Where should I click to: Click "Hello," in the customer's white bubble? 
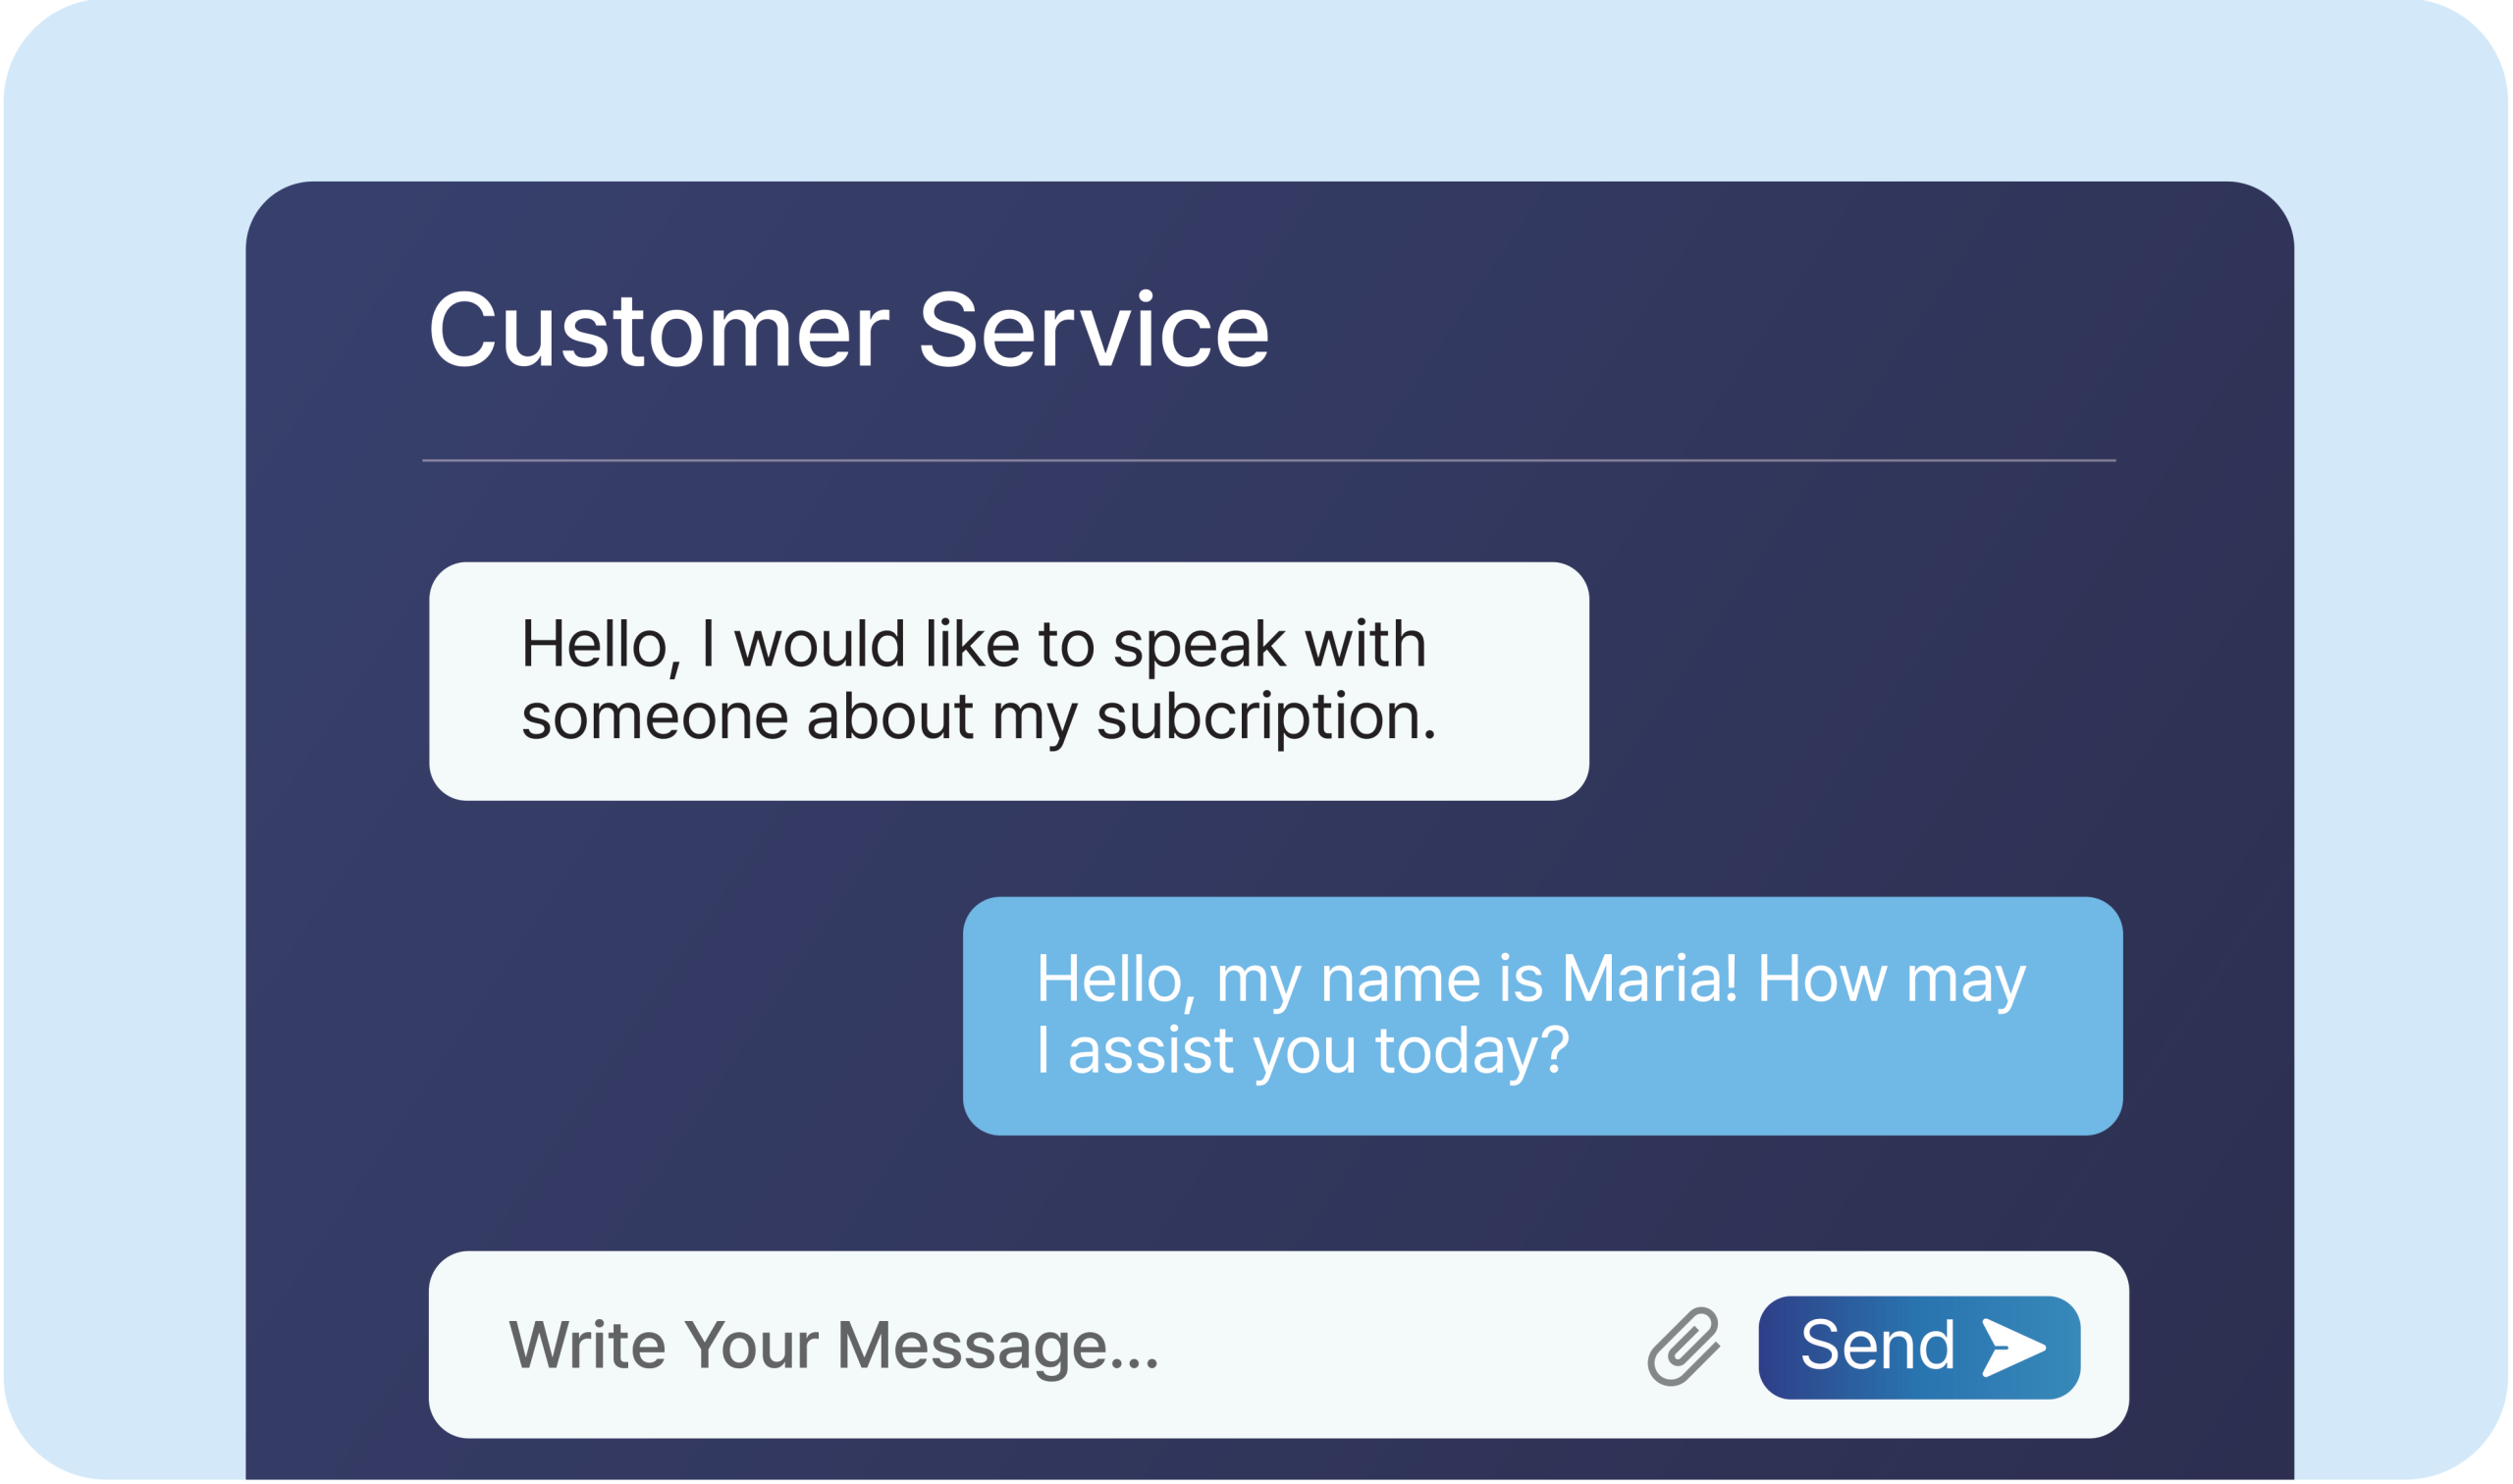601,647
